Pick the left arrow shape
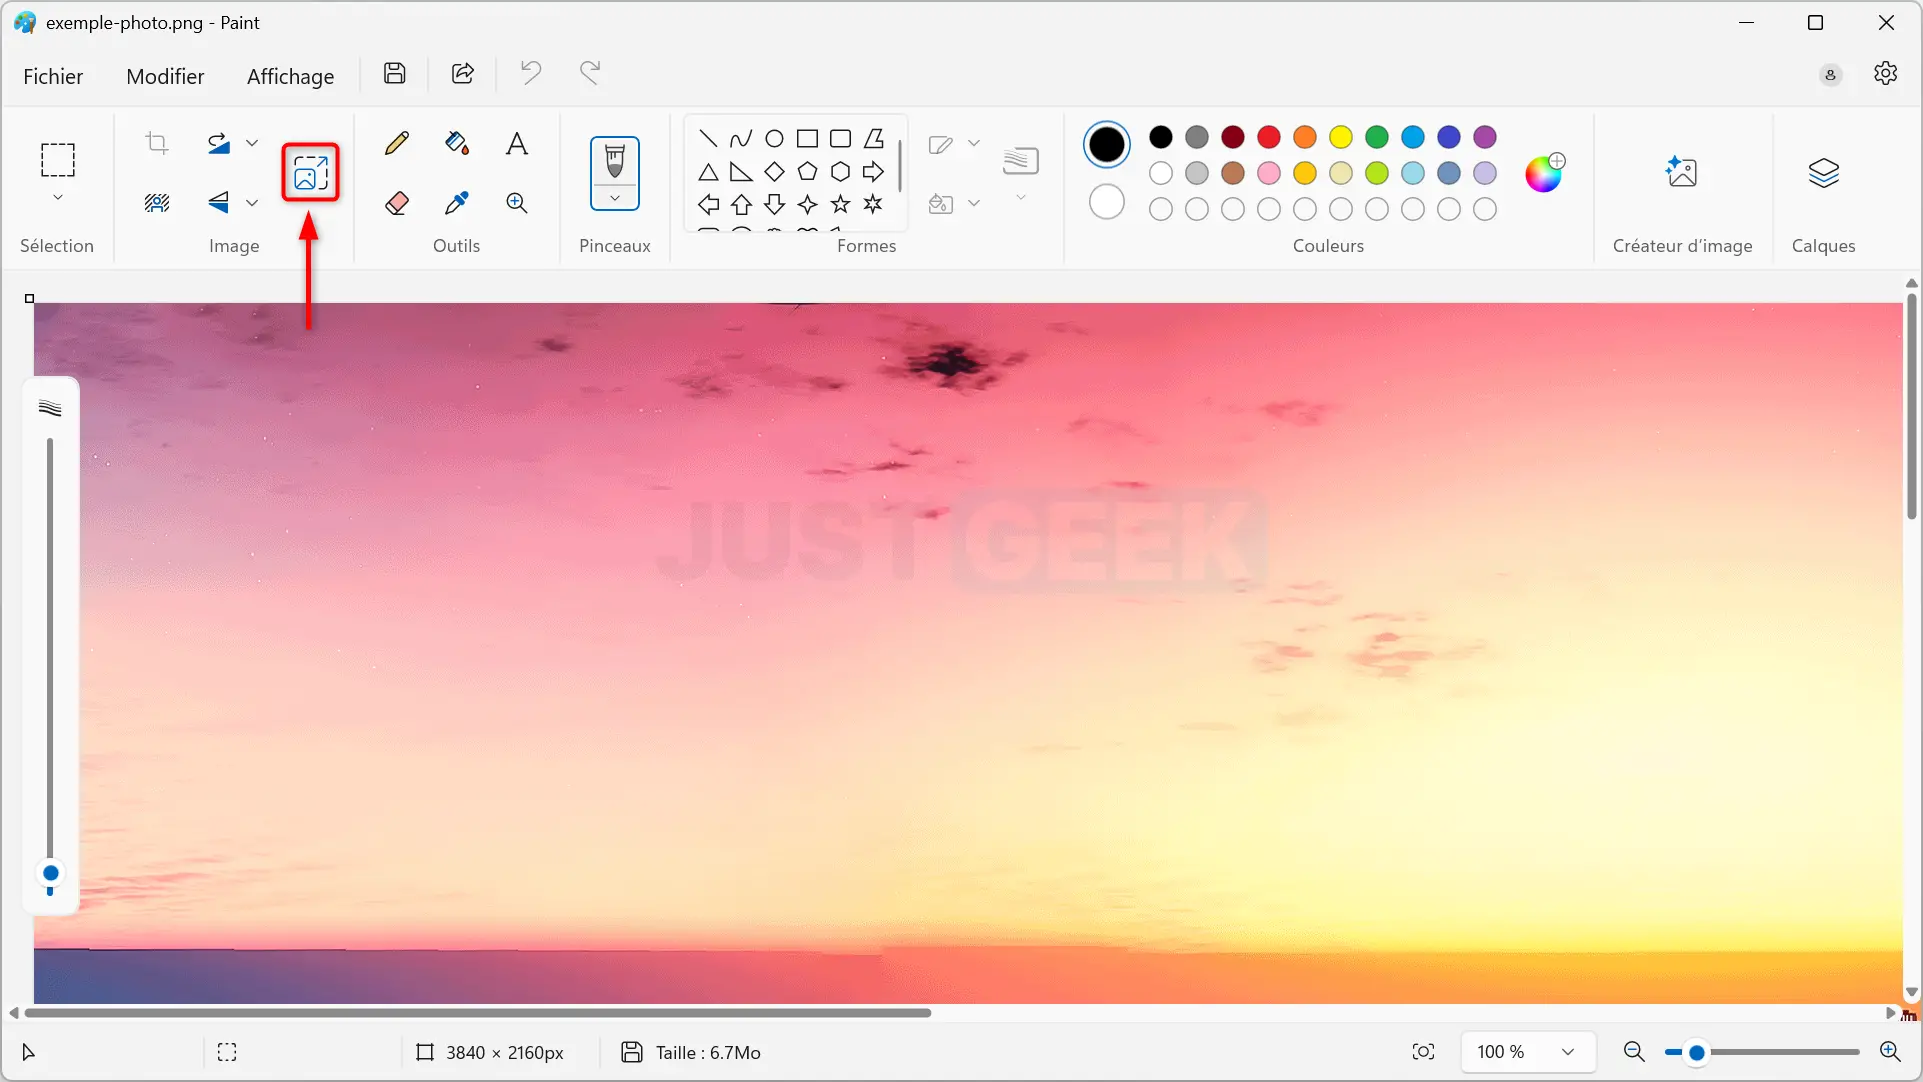Image resolution: width=1923 pixels, height=1082 pixels. click(x=708, y=205)
